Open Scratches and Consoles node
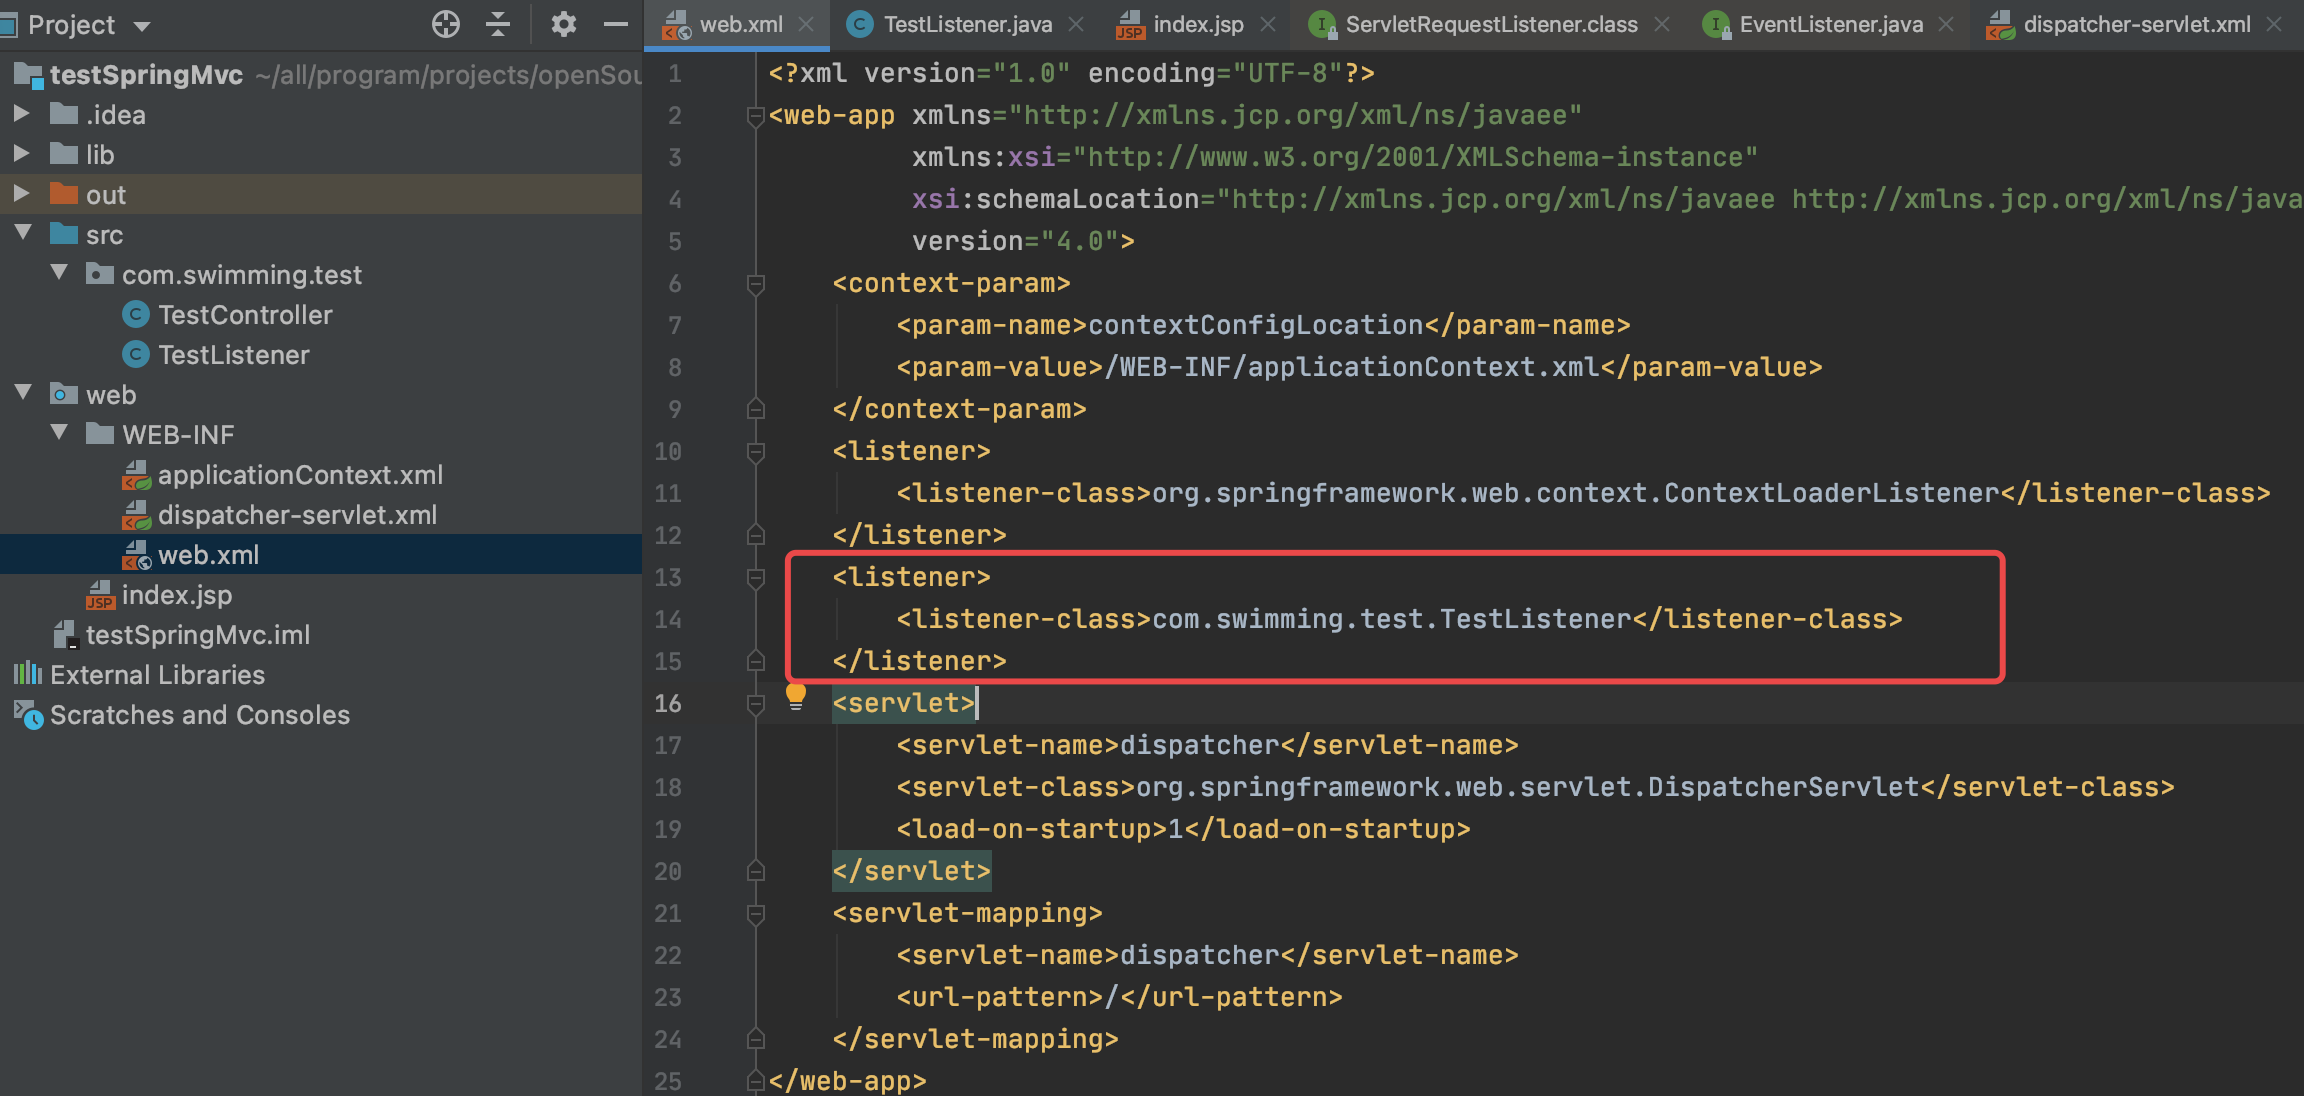The height and width of the screenshot is (1096, 2304). pos(199,715)
